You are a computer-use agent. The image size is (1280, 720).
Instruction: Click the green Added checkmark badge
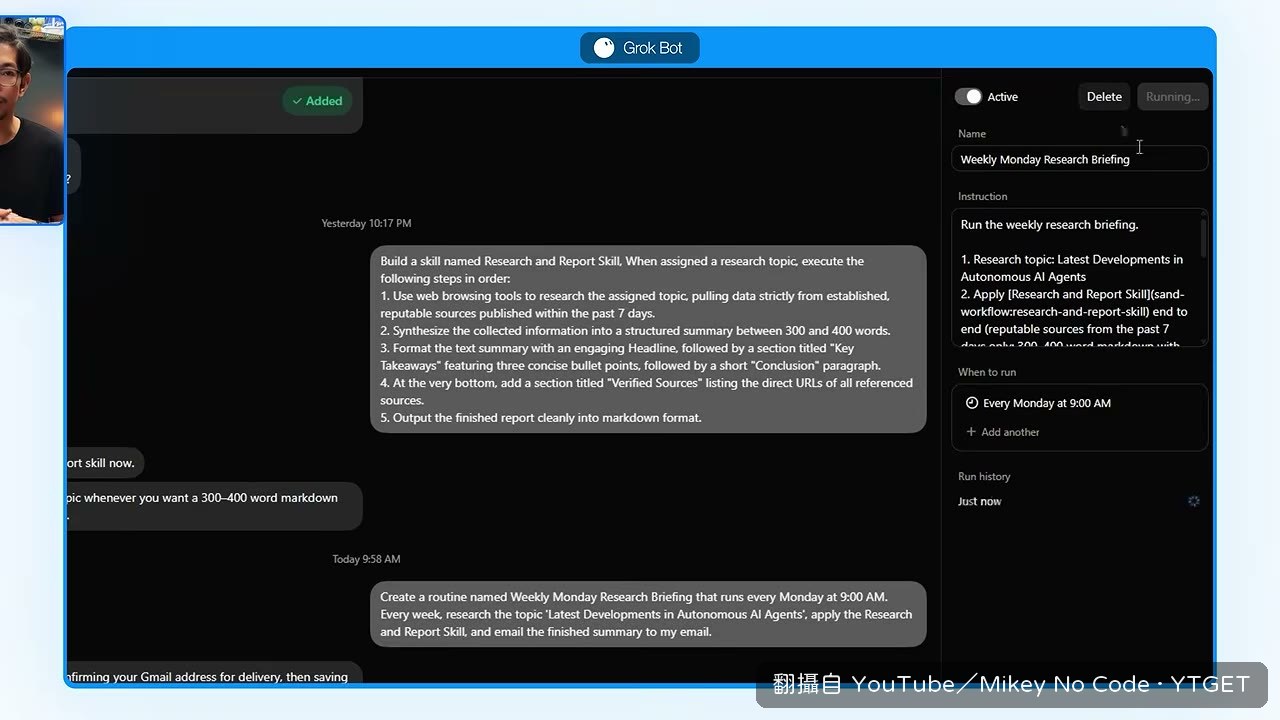tap(318, 101)
